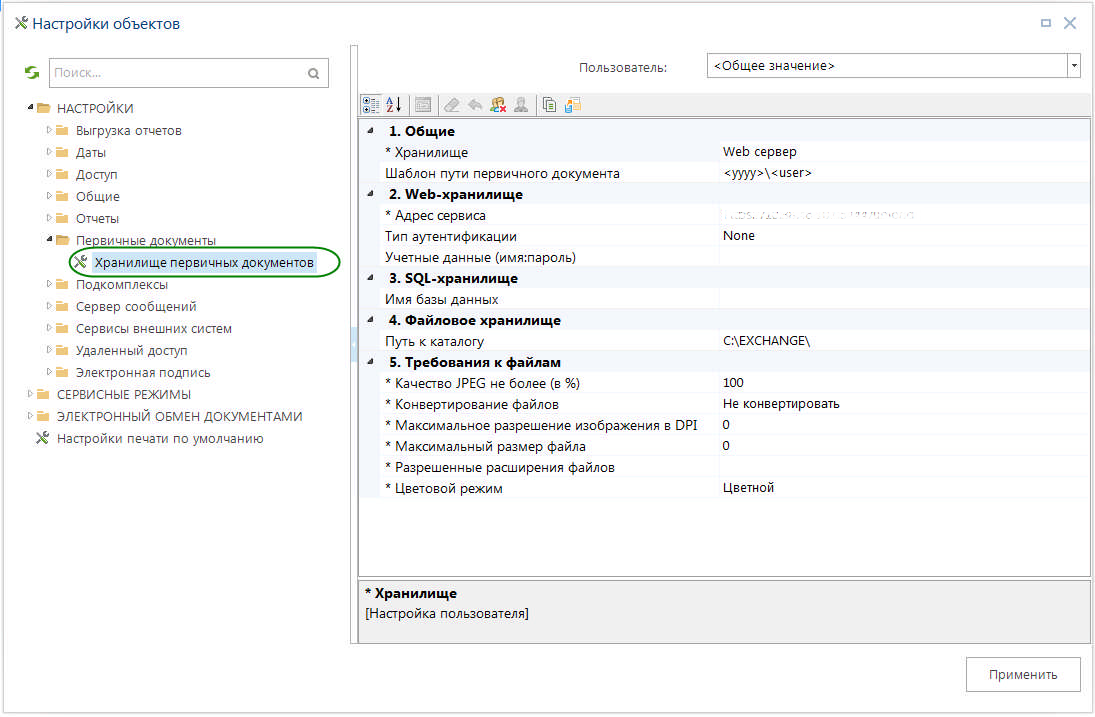Viewport: 1095px width, 717px height.
Task: Click the magnifier icon in search box
Action: (x=313, y=73)
